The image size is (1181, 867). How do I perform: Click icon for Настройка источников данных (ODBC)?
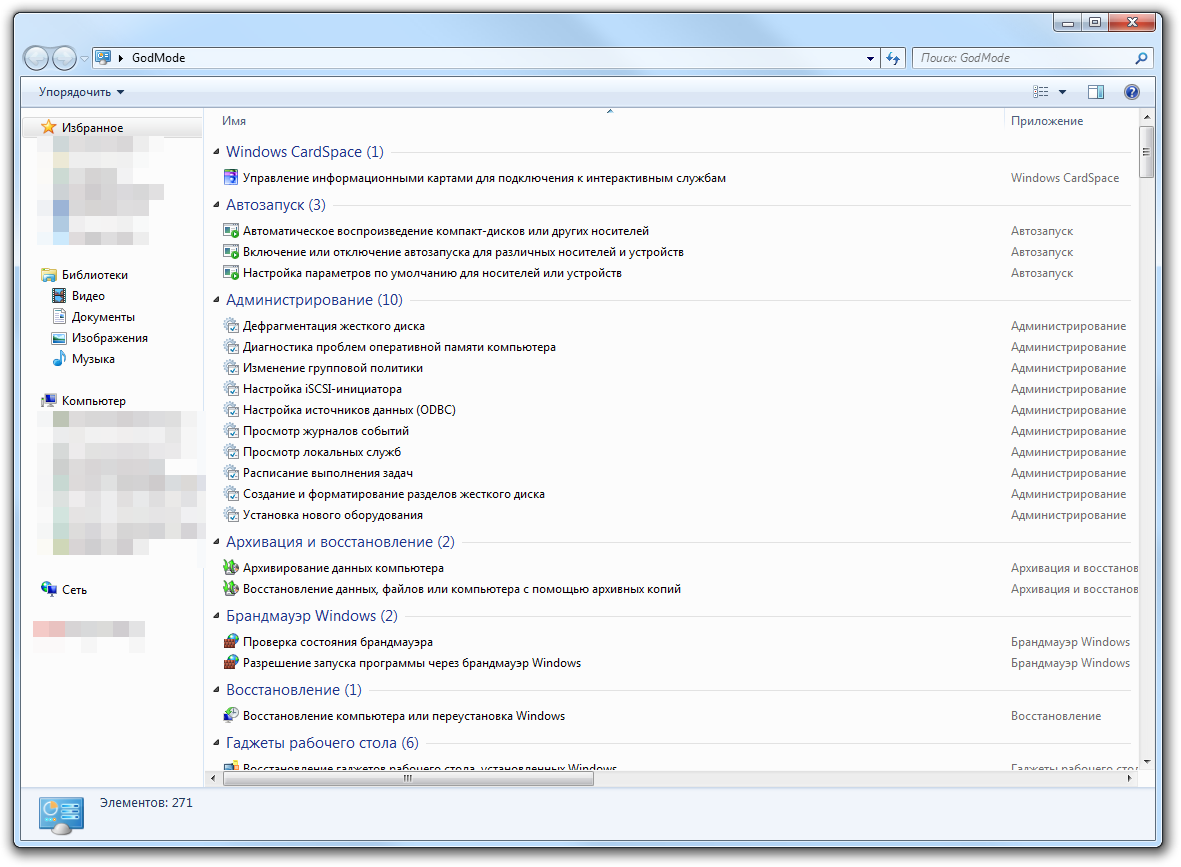(231, 410)
